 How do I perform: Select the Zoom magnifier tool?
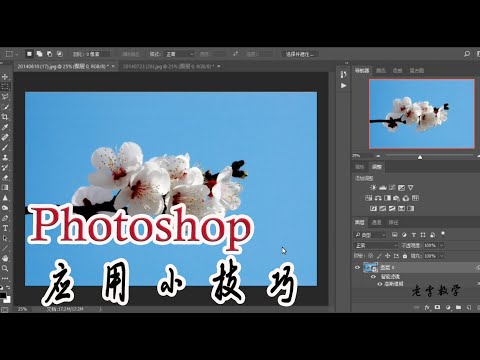5,268
